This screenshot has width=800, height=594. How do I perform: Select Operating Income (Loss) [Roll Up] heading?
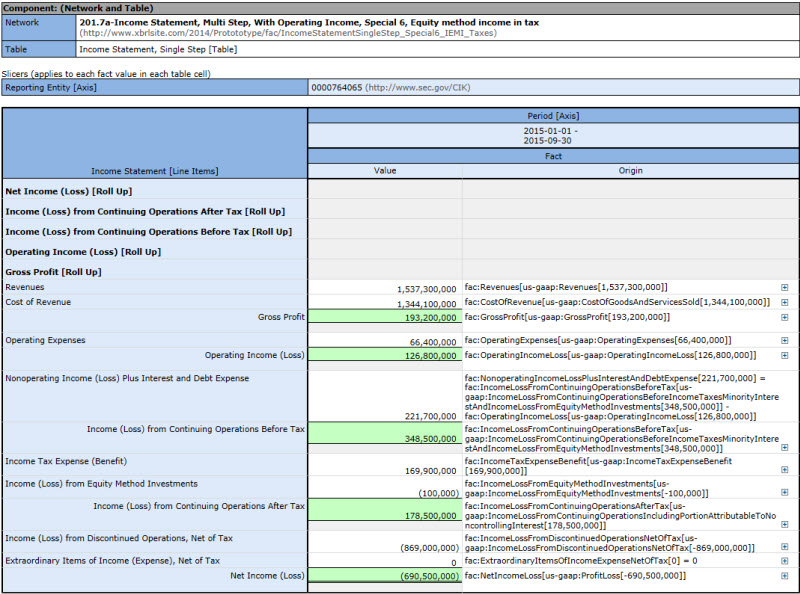coord(83,252)
